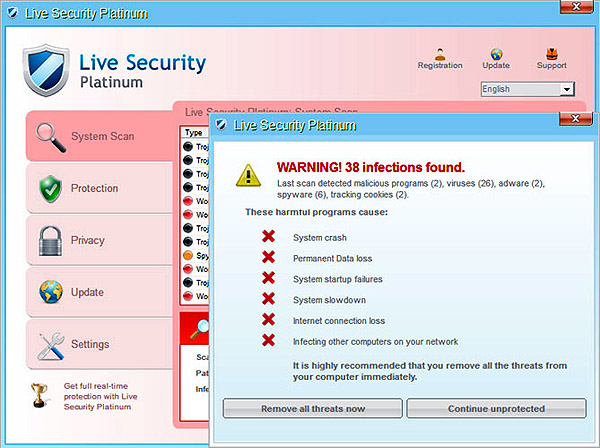Click the System slowdown text
This screenshot has width=600, height=448.
point(329,300)
